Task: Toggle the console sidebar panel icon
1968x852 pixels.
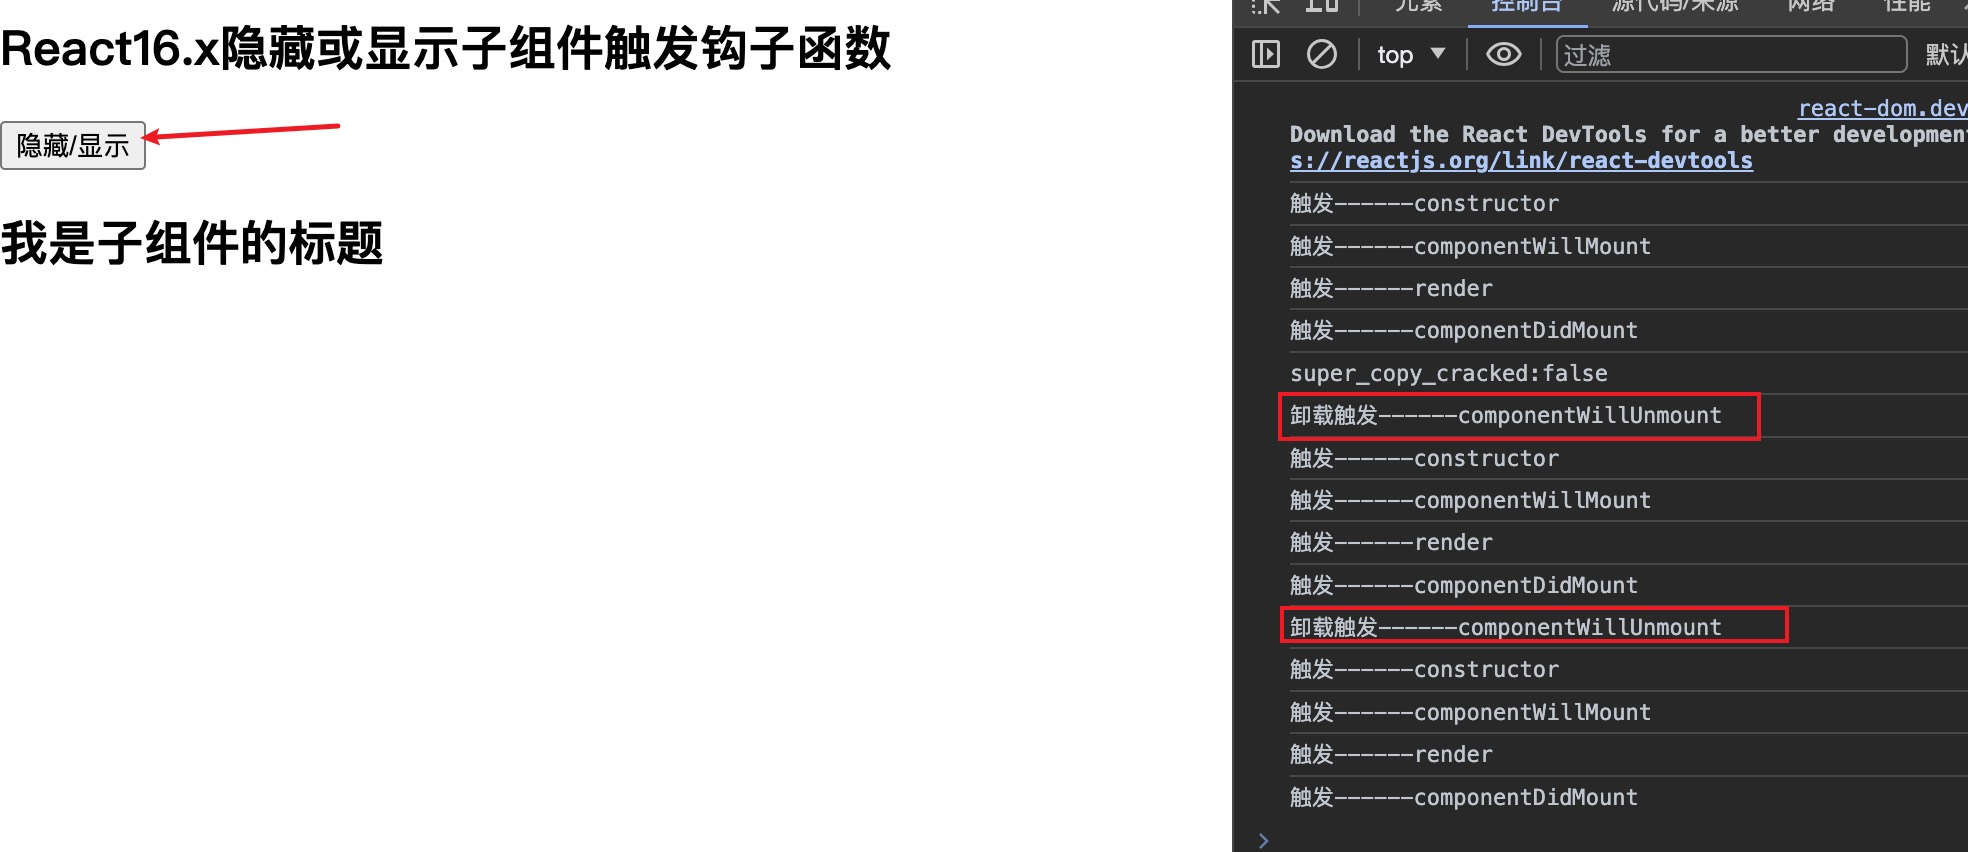Action: pyautogui.click(x=1266, y=54)
